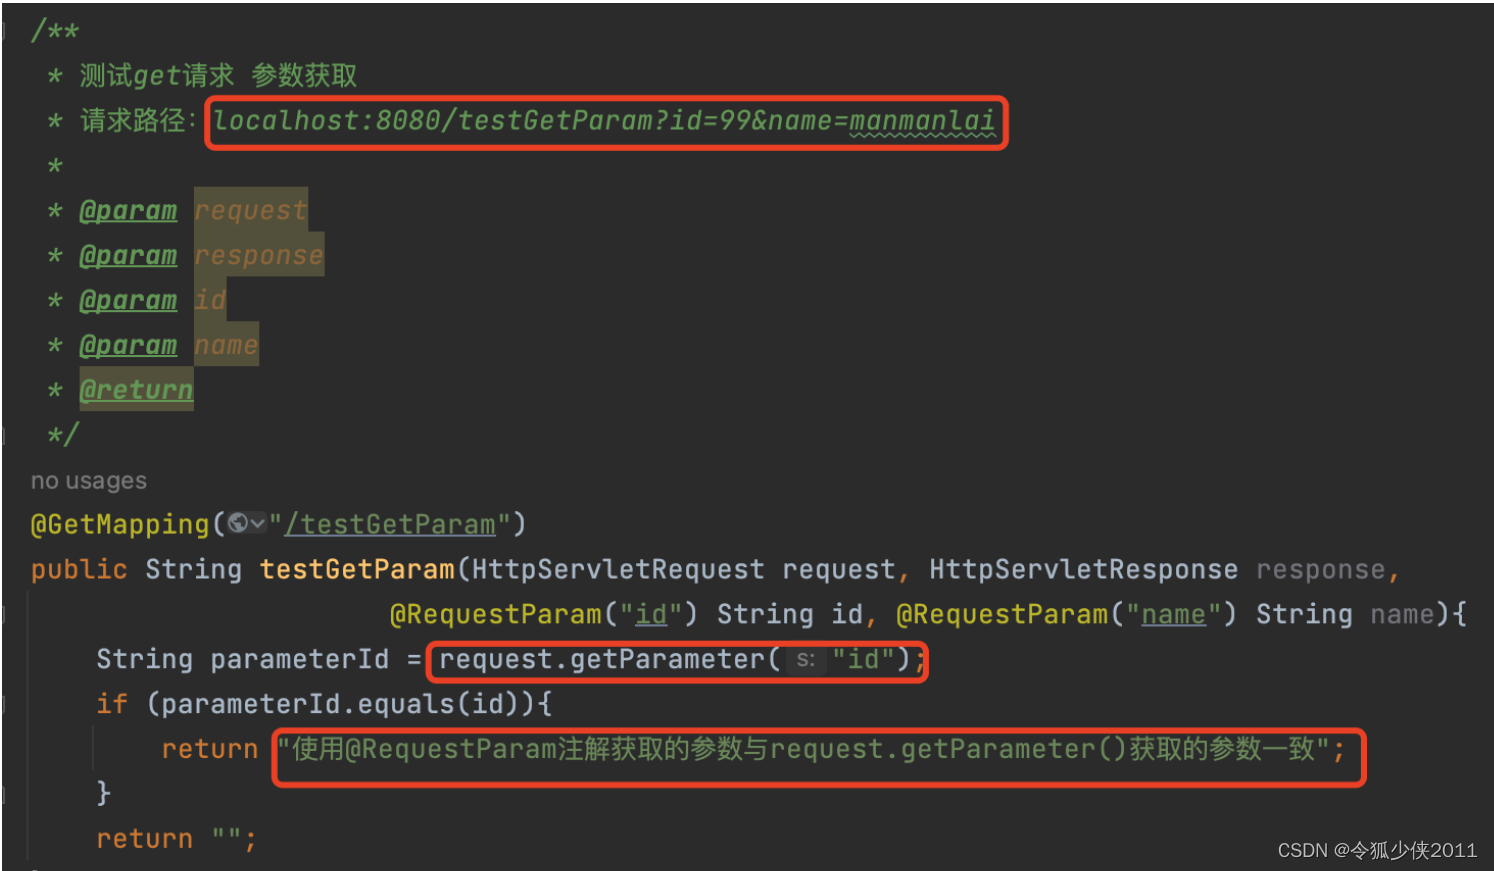Screen dimensions: 1494x871
Task: Click the "public" keyword of the method
Action: 79,569
